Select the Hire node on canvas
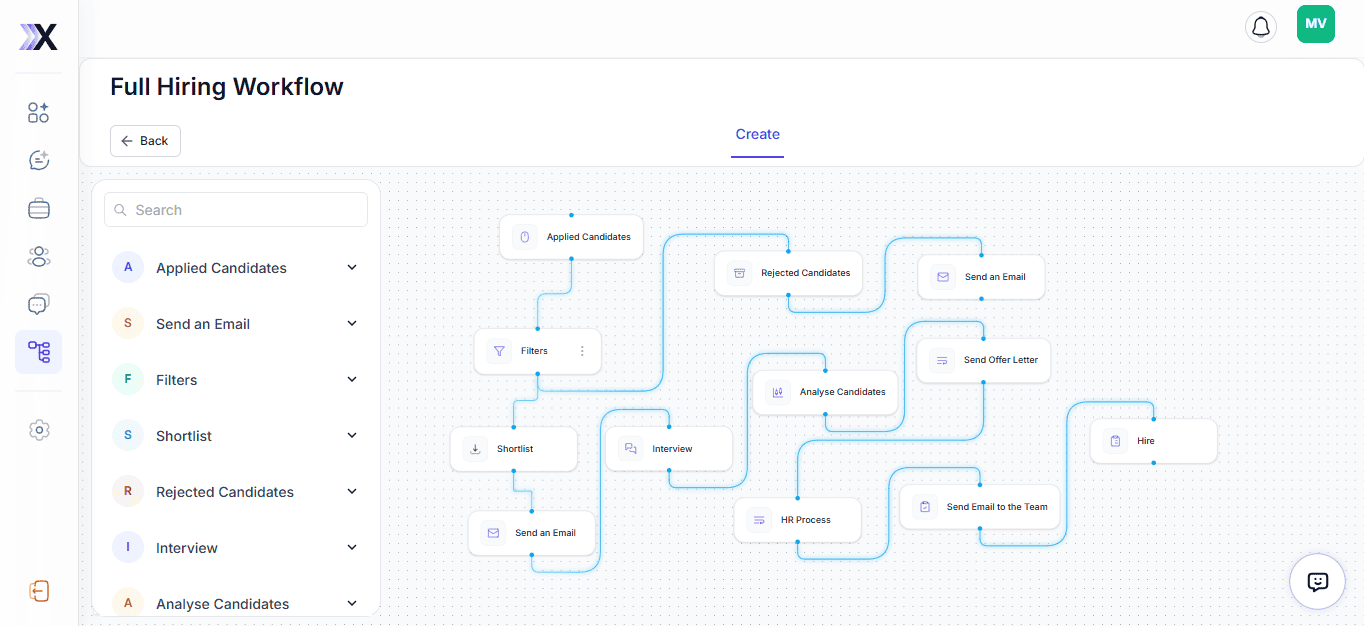Image resolution: width=1364 pixels, height=626 pixels. point(1153,441)
